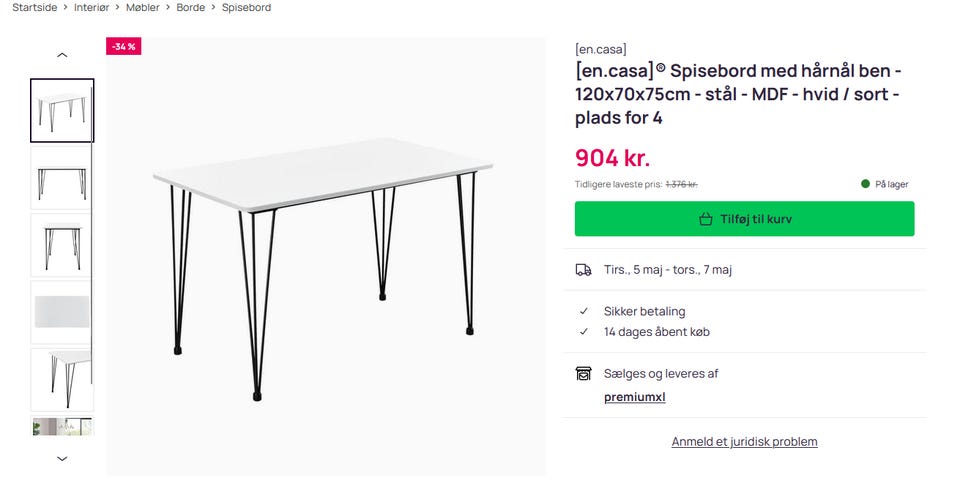Click the 14 dages åbent køb checkmark

584,332
